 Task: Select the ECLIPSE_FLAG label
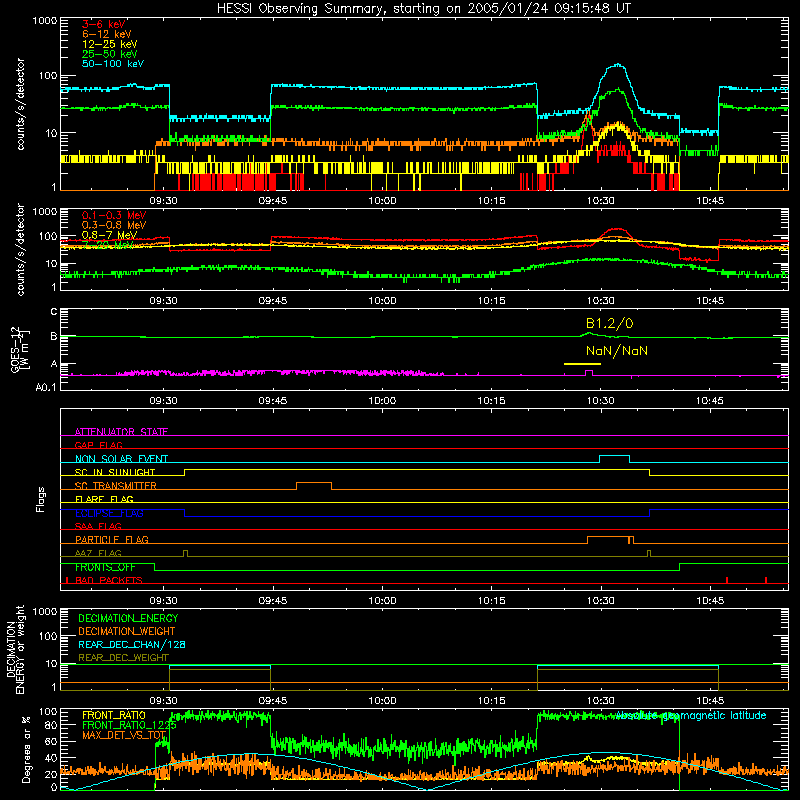click(109, 513)
